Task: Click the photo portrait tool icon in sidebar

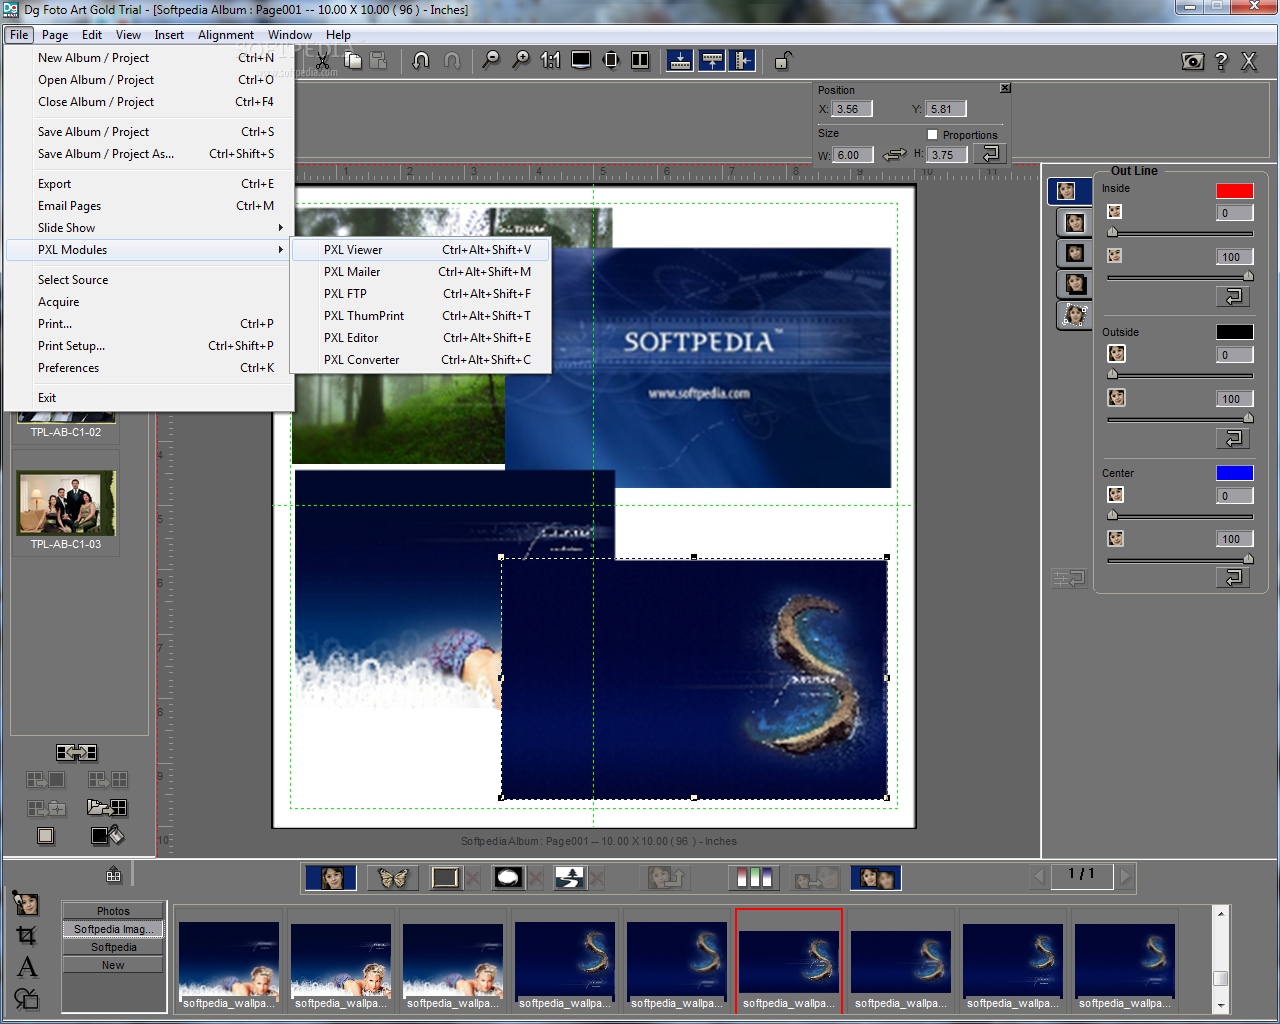Action: (26, 903)
